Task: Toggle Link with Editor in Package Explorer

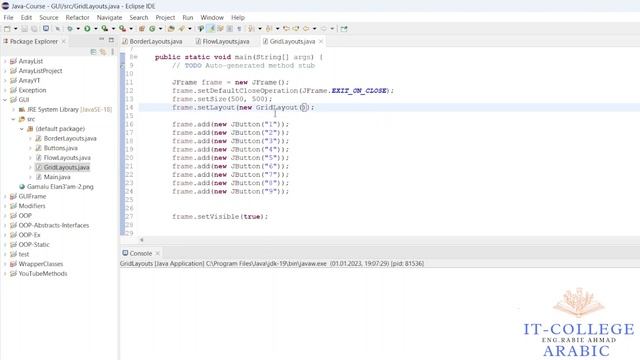Action: (103, 52)
